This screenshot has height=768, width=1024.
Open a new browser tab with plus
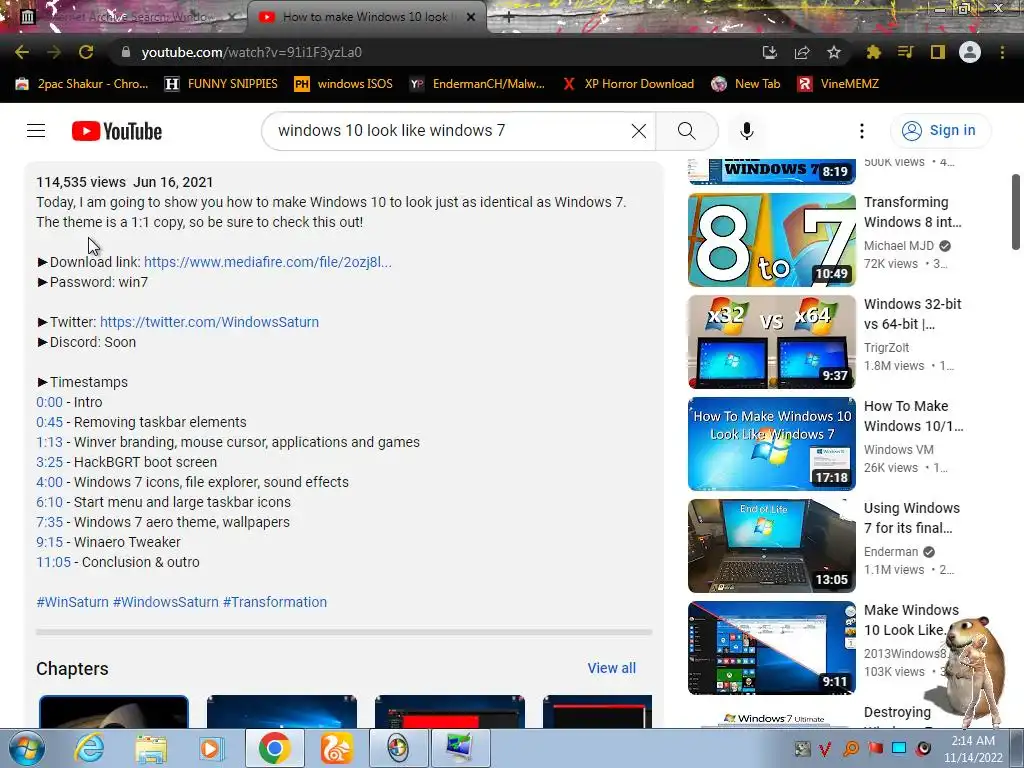pyautogui.click(x=509, y=17)
